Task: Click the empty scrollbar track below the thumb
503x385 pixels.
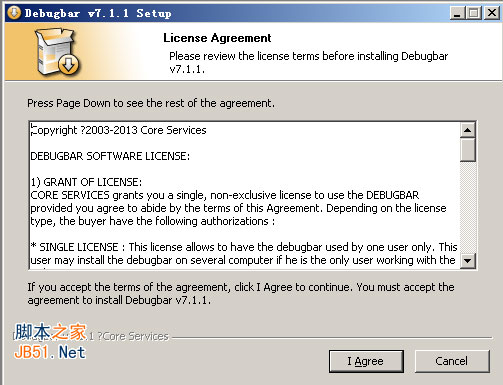Action: point(468,207)
